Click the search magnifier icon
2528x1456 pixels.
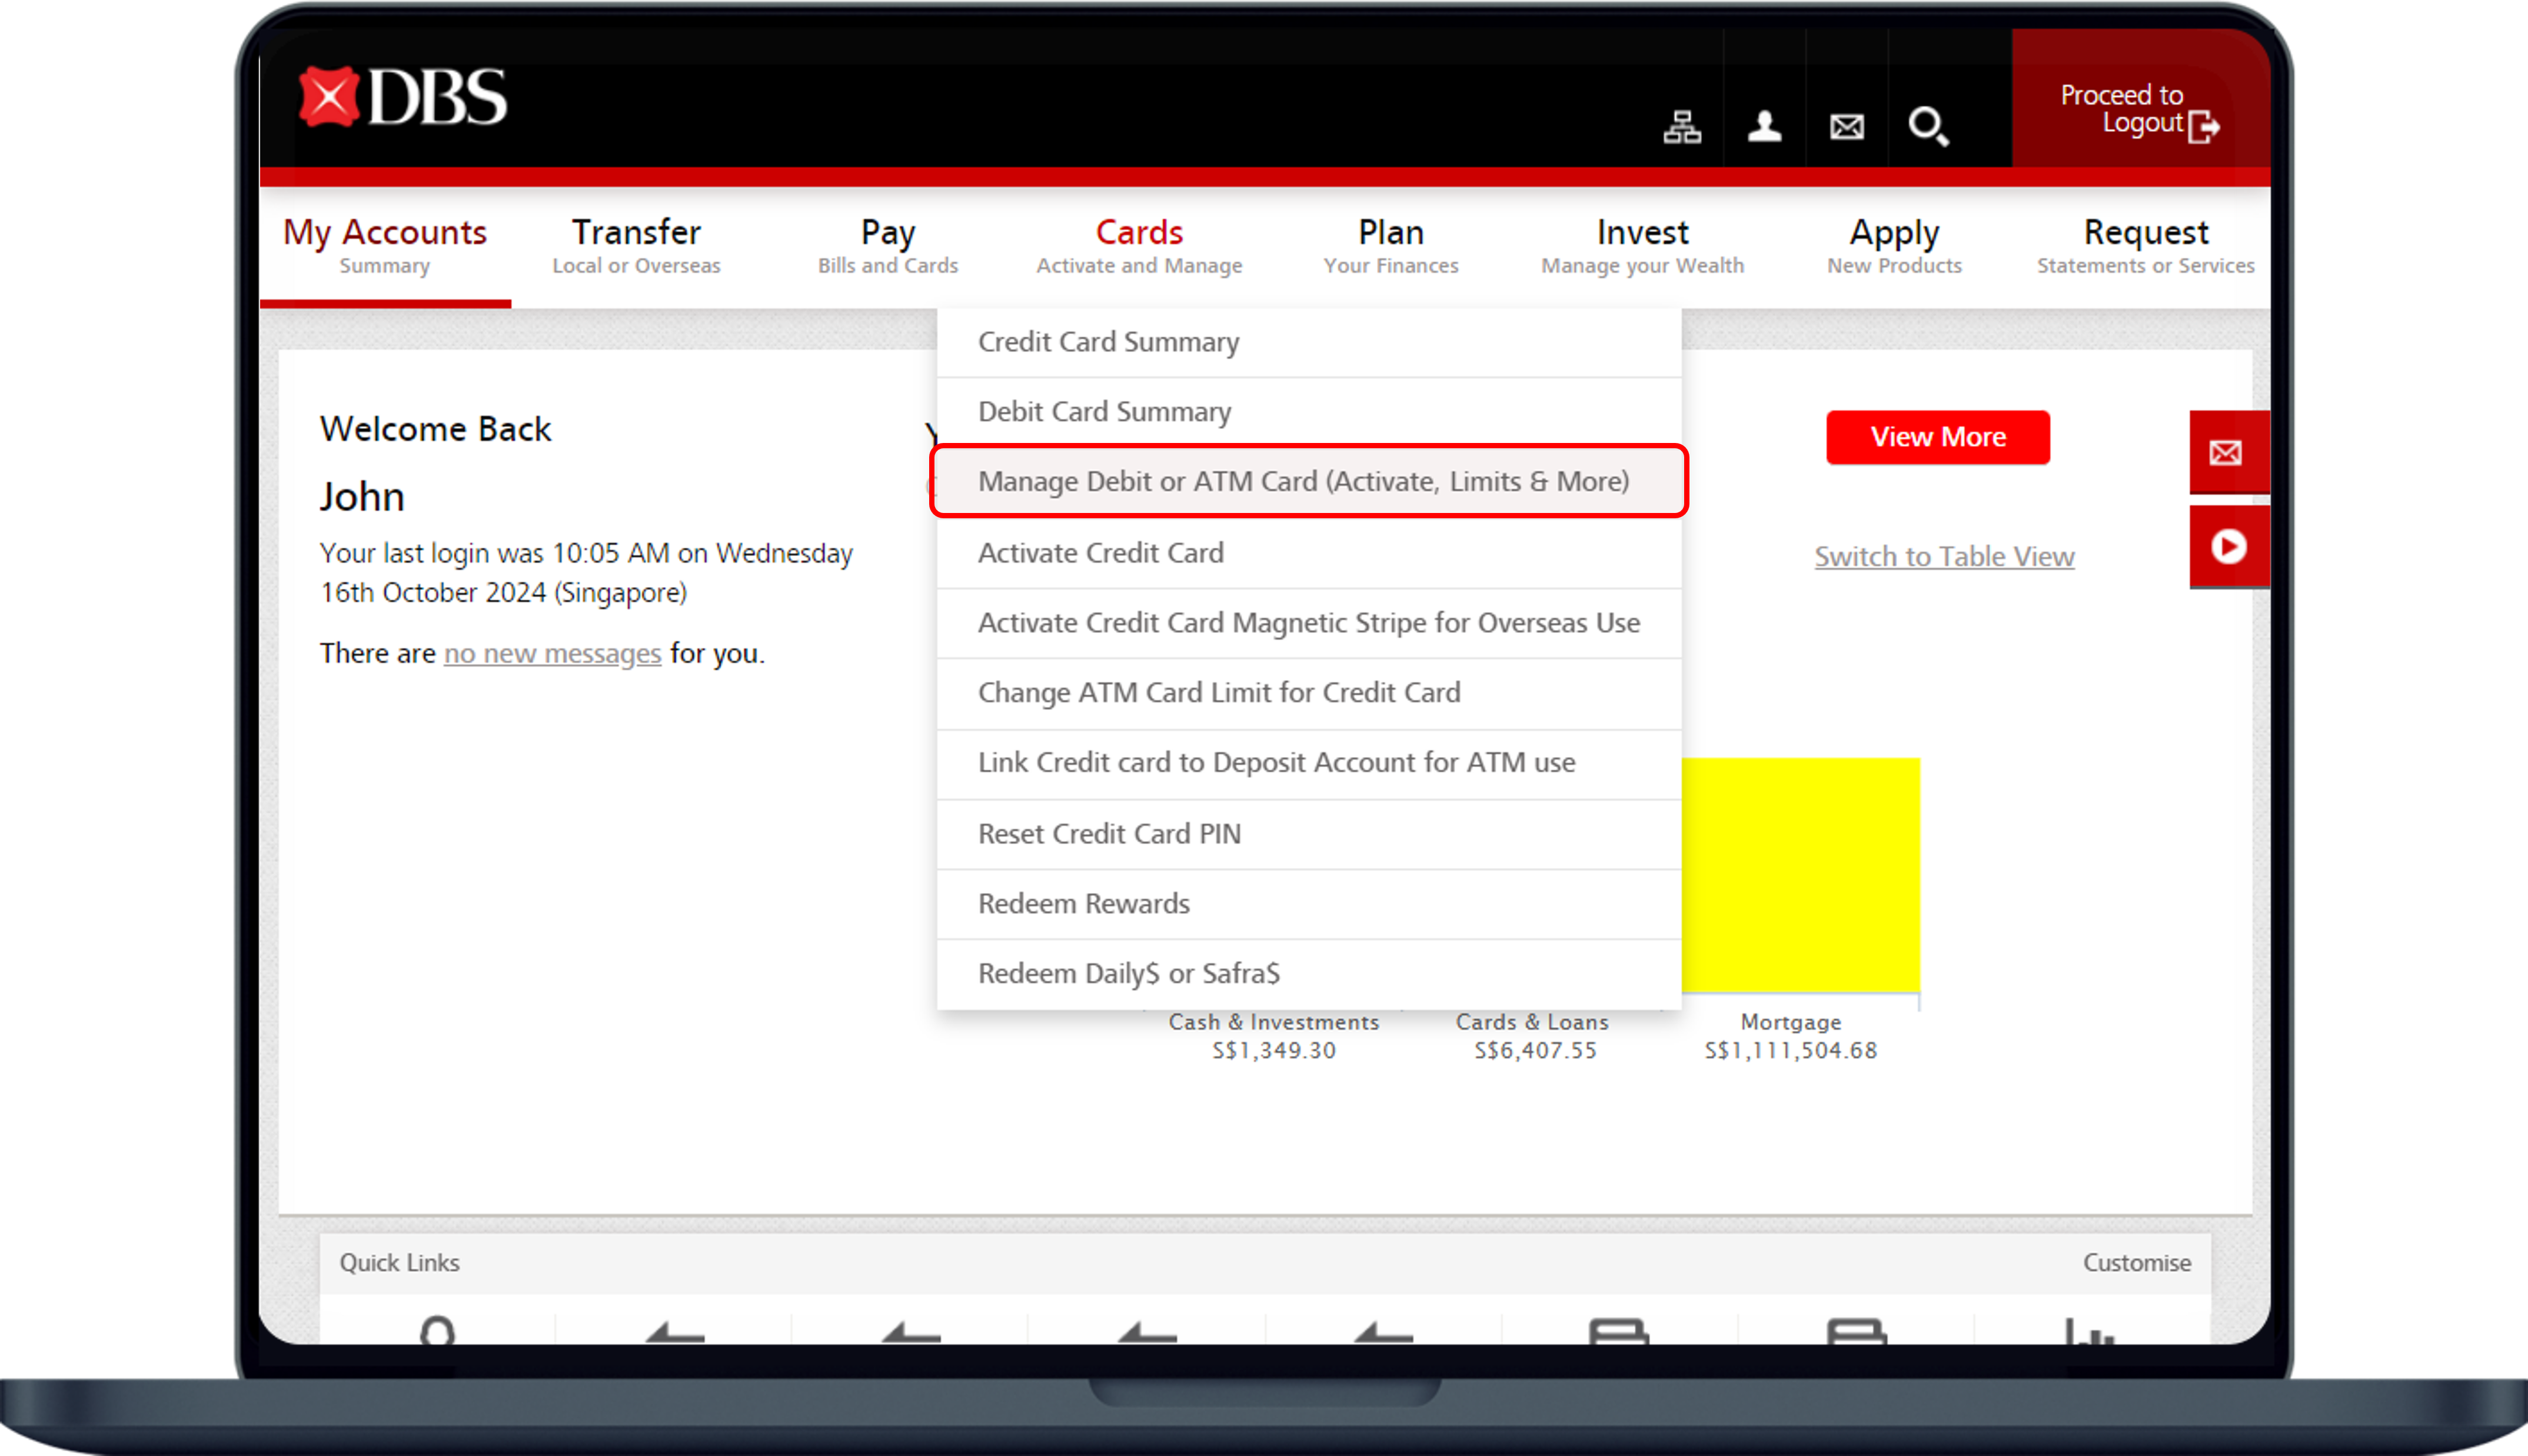pos(1928,127)
